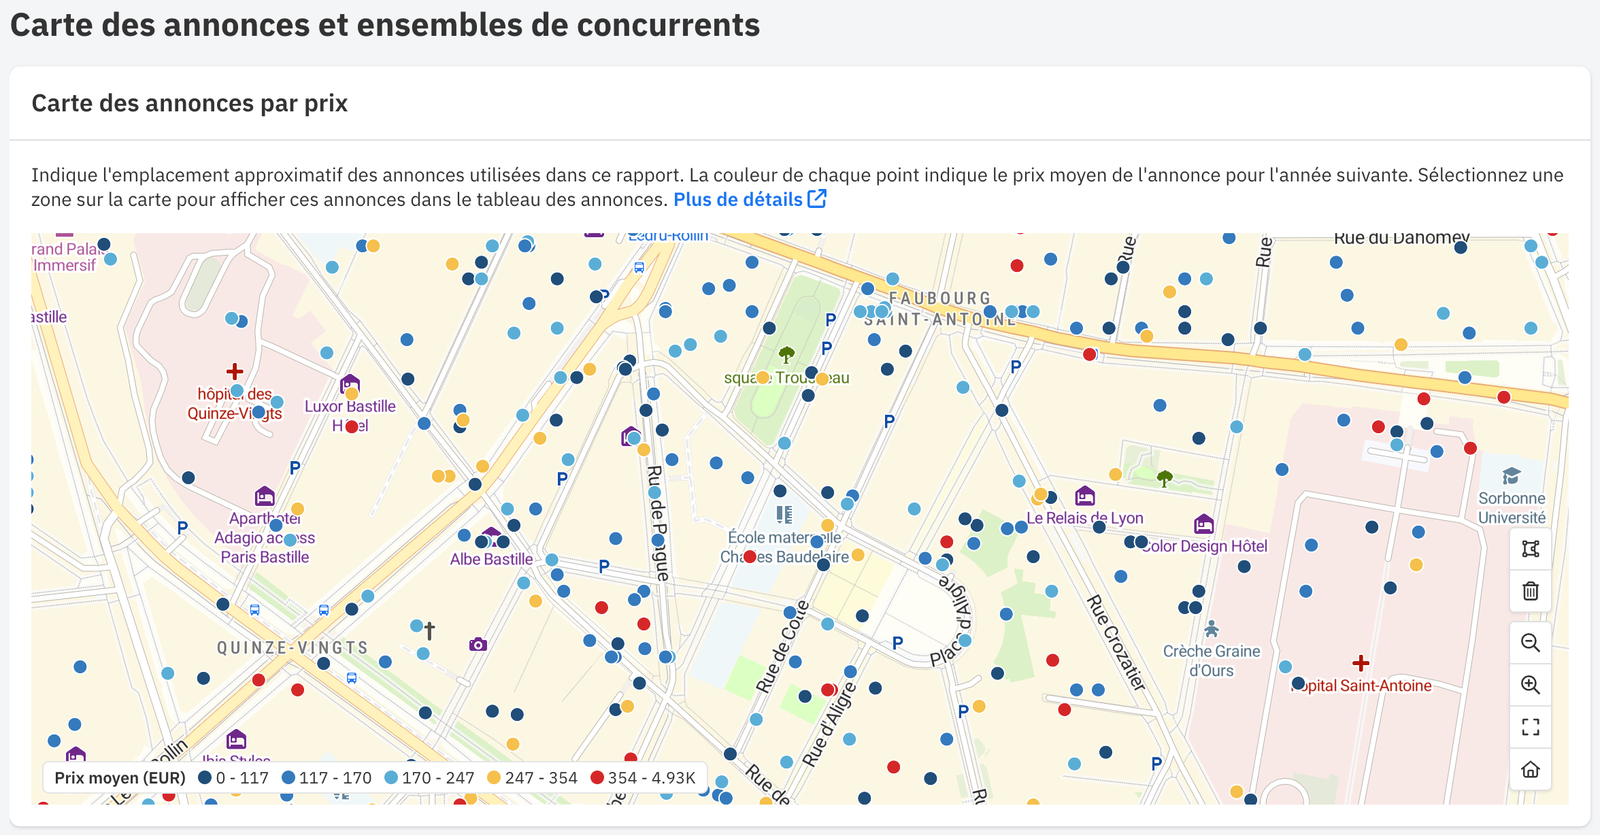Viewport: 1600px width, 835px height.
Task: Click the hotel icon left of Rue de Prague
Action: (x=629, y=436)
